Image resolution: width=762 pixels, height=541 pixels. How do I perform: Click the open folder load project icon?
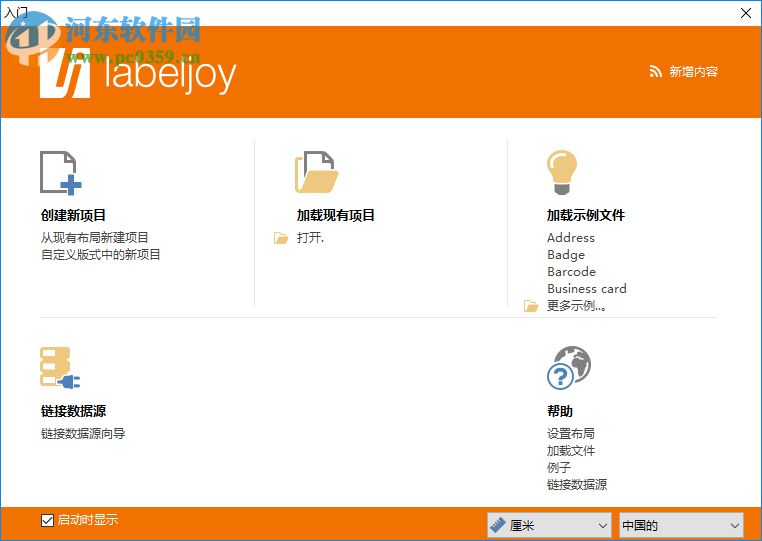coord(316,172)
